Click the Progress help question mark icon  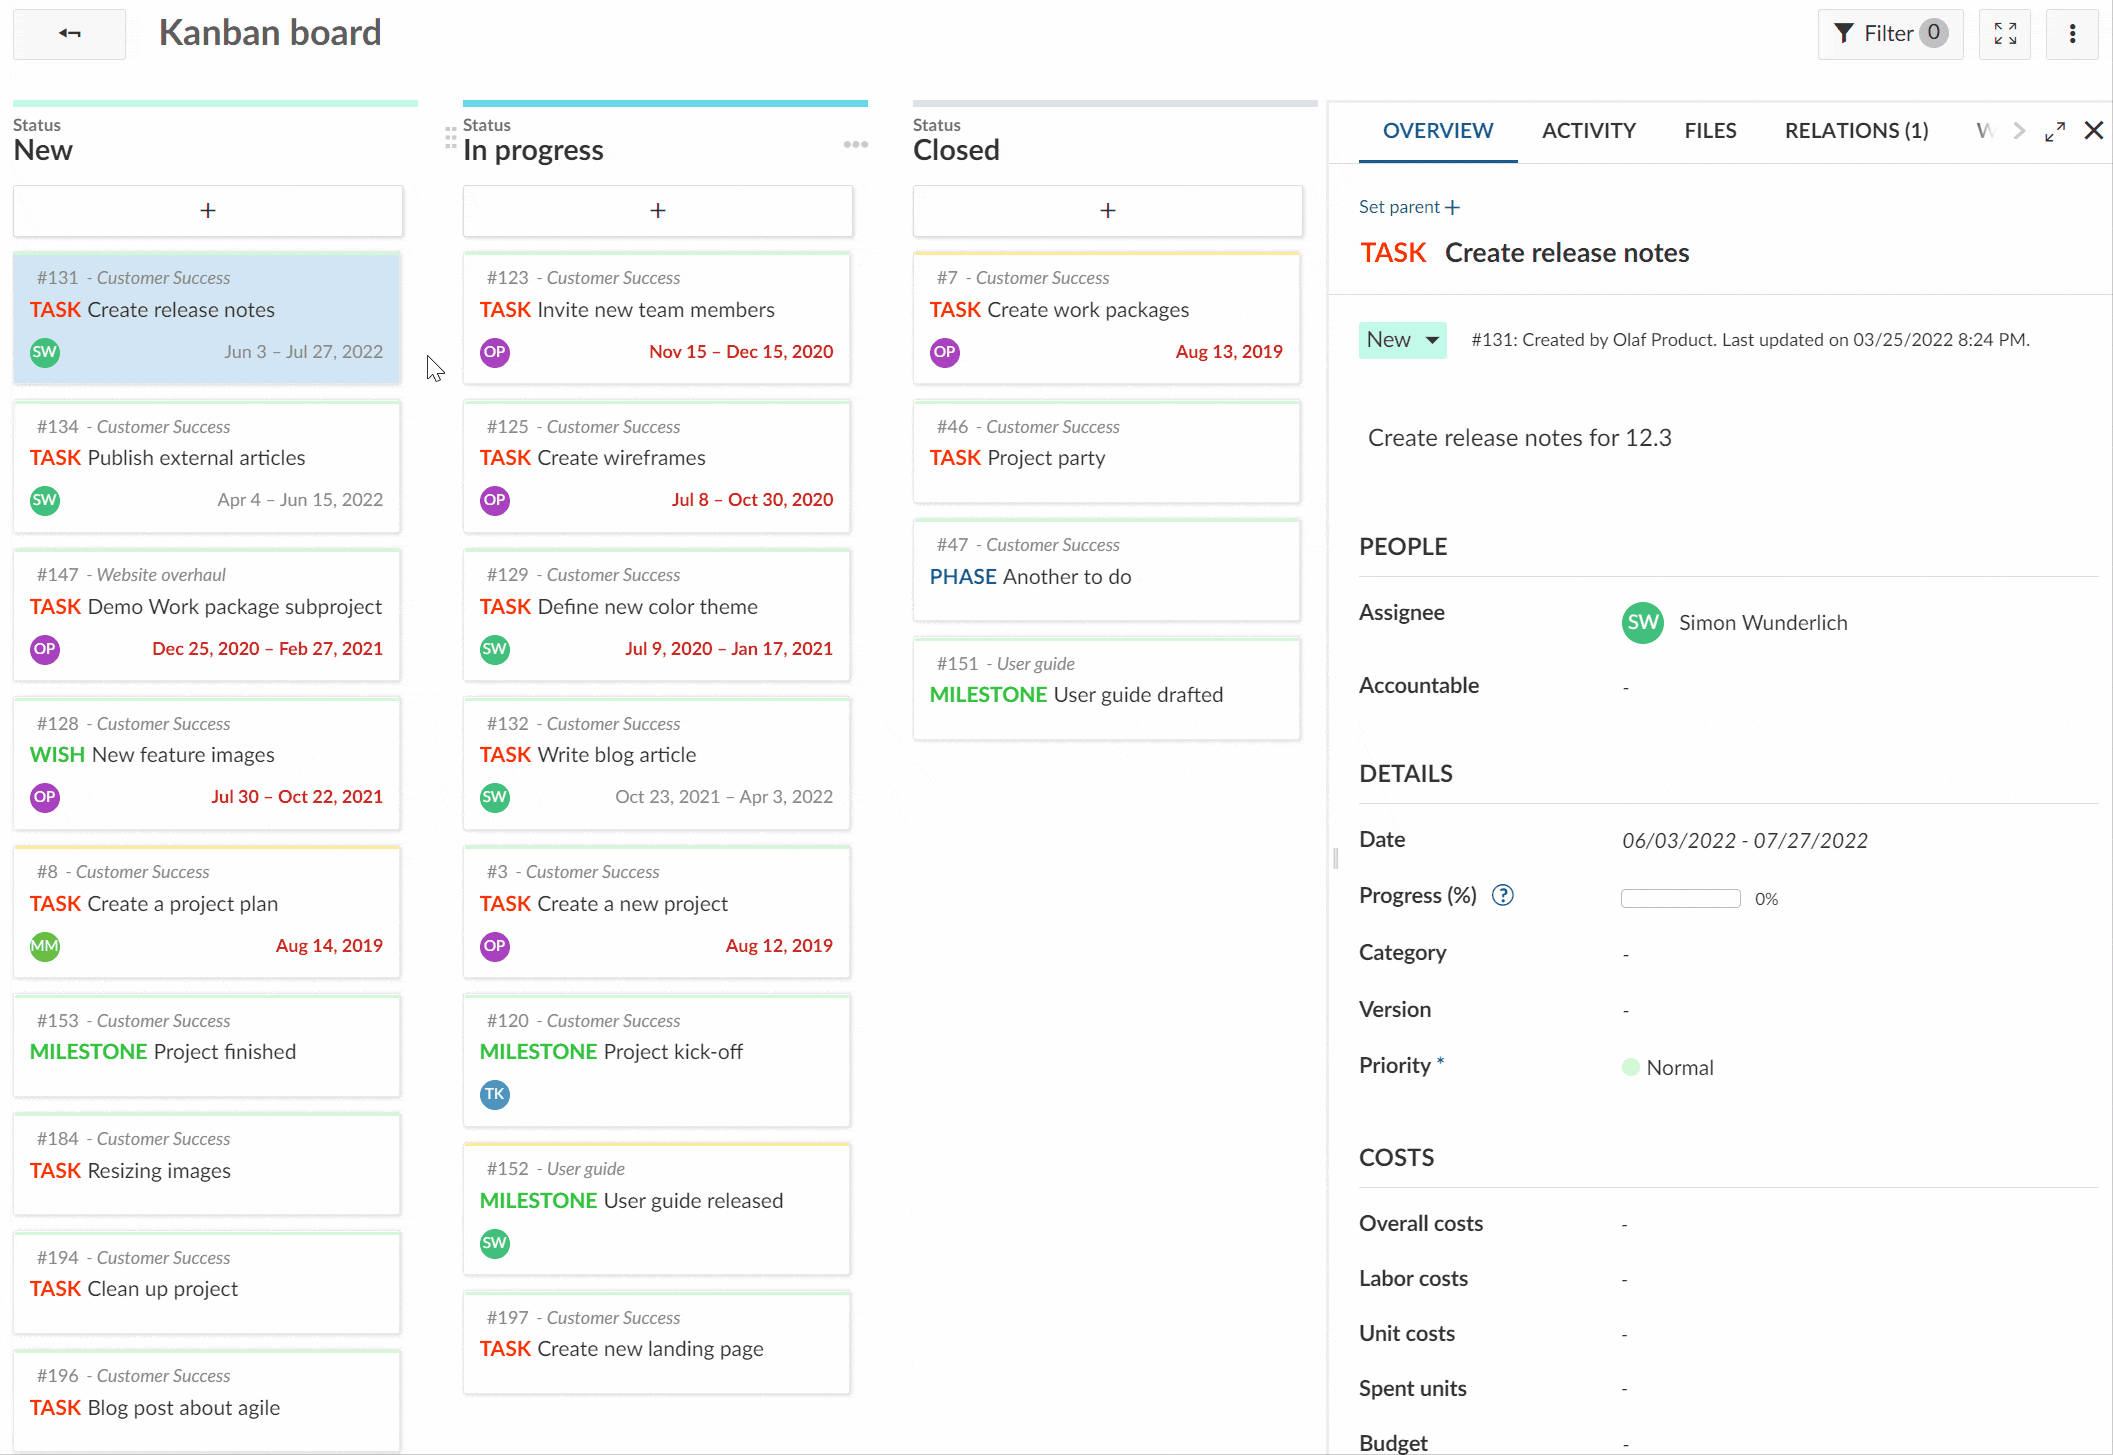(1502, 895)
